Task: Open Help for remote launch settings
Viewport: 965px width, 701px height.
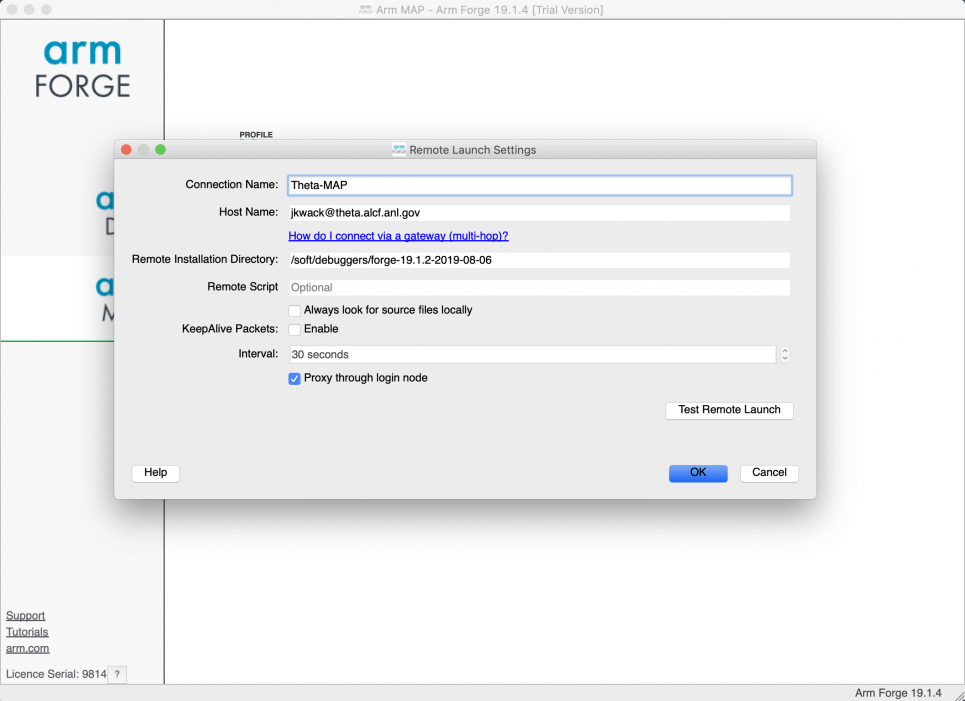Action: tap(155, 473)
